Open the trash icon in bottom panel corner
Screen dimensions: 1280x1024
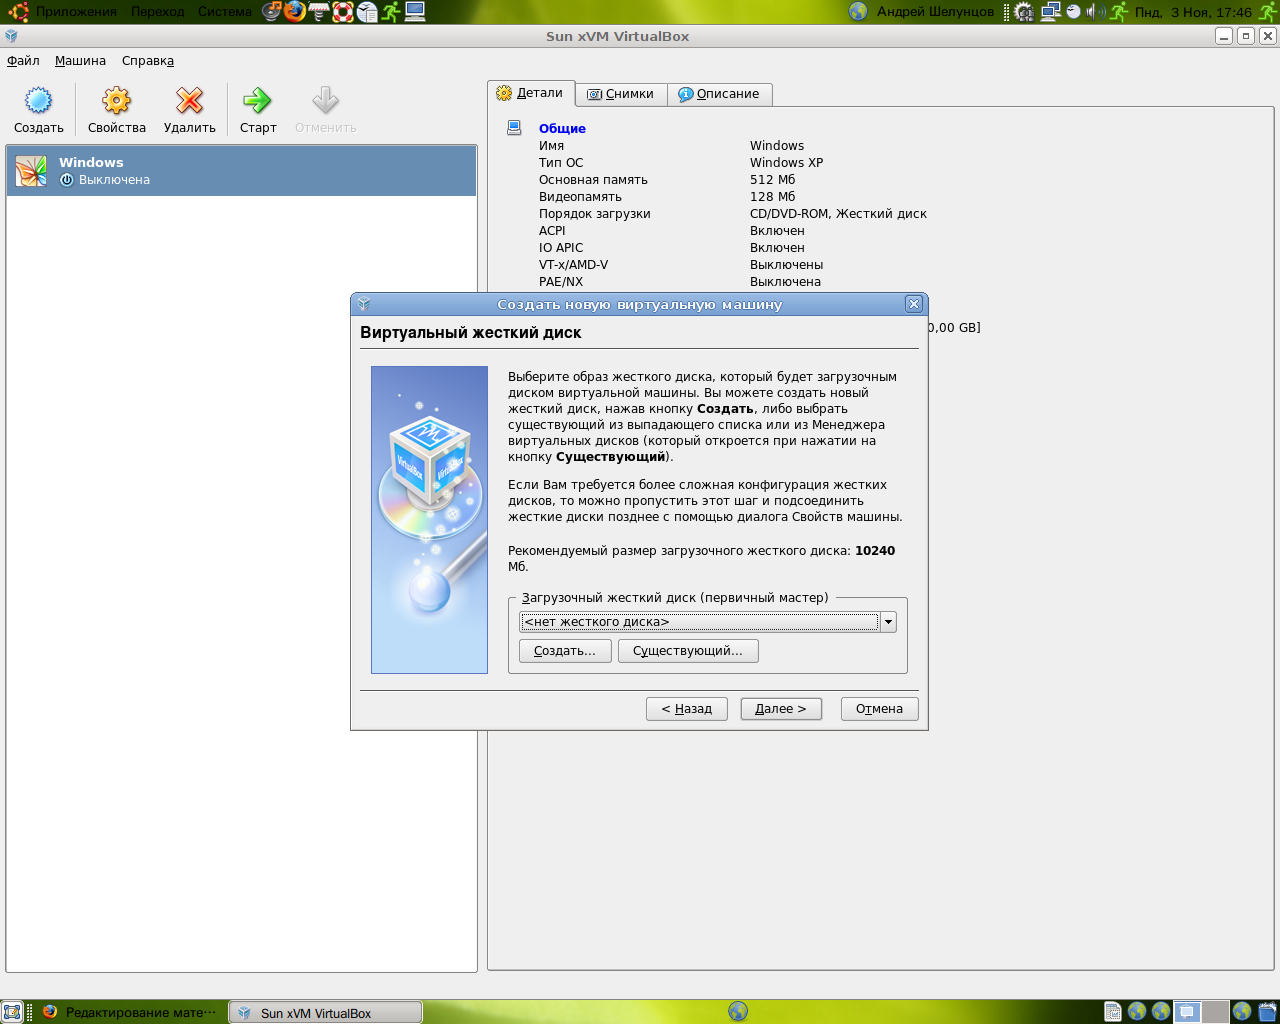(x=1266, y=1012)
